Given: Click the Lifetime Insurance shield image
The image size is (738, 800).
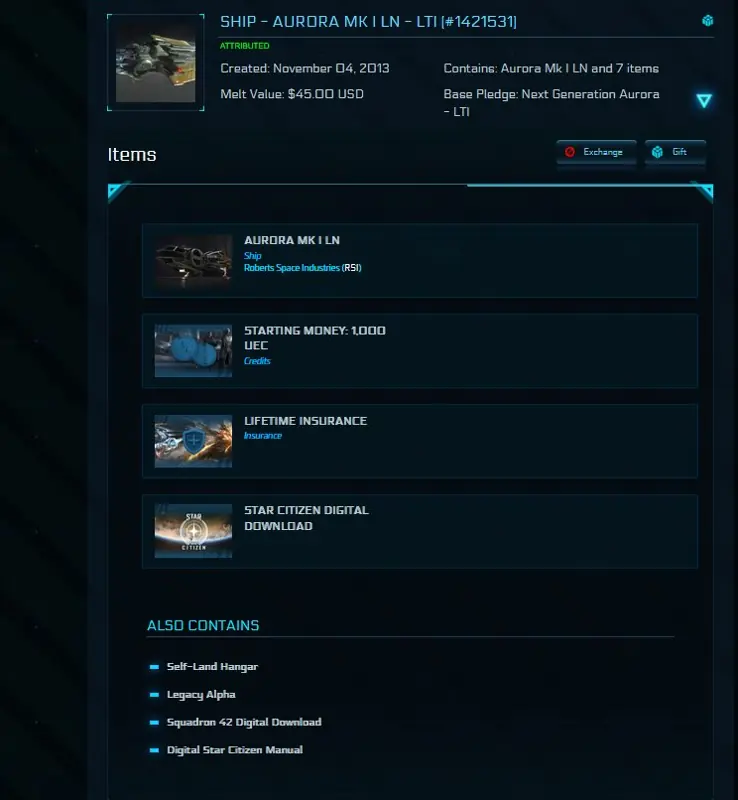Looking at the screenshot, I should 193,441.
